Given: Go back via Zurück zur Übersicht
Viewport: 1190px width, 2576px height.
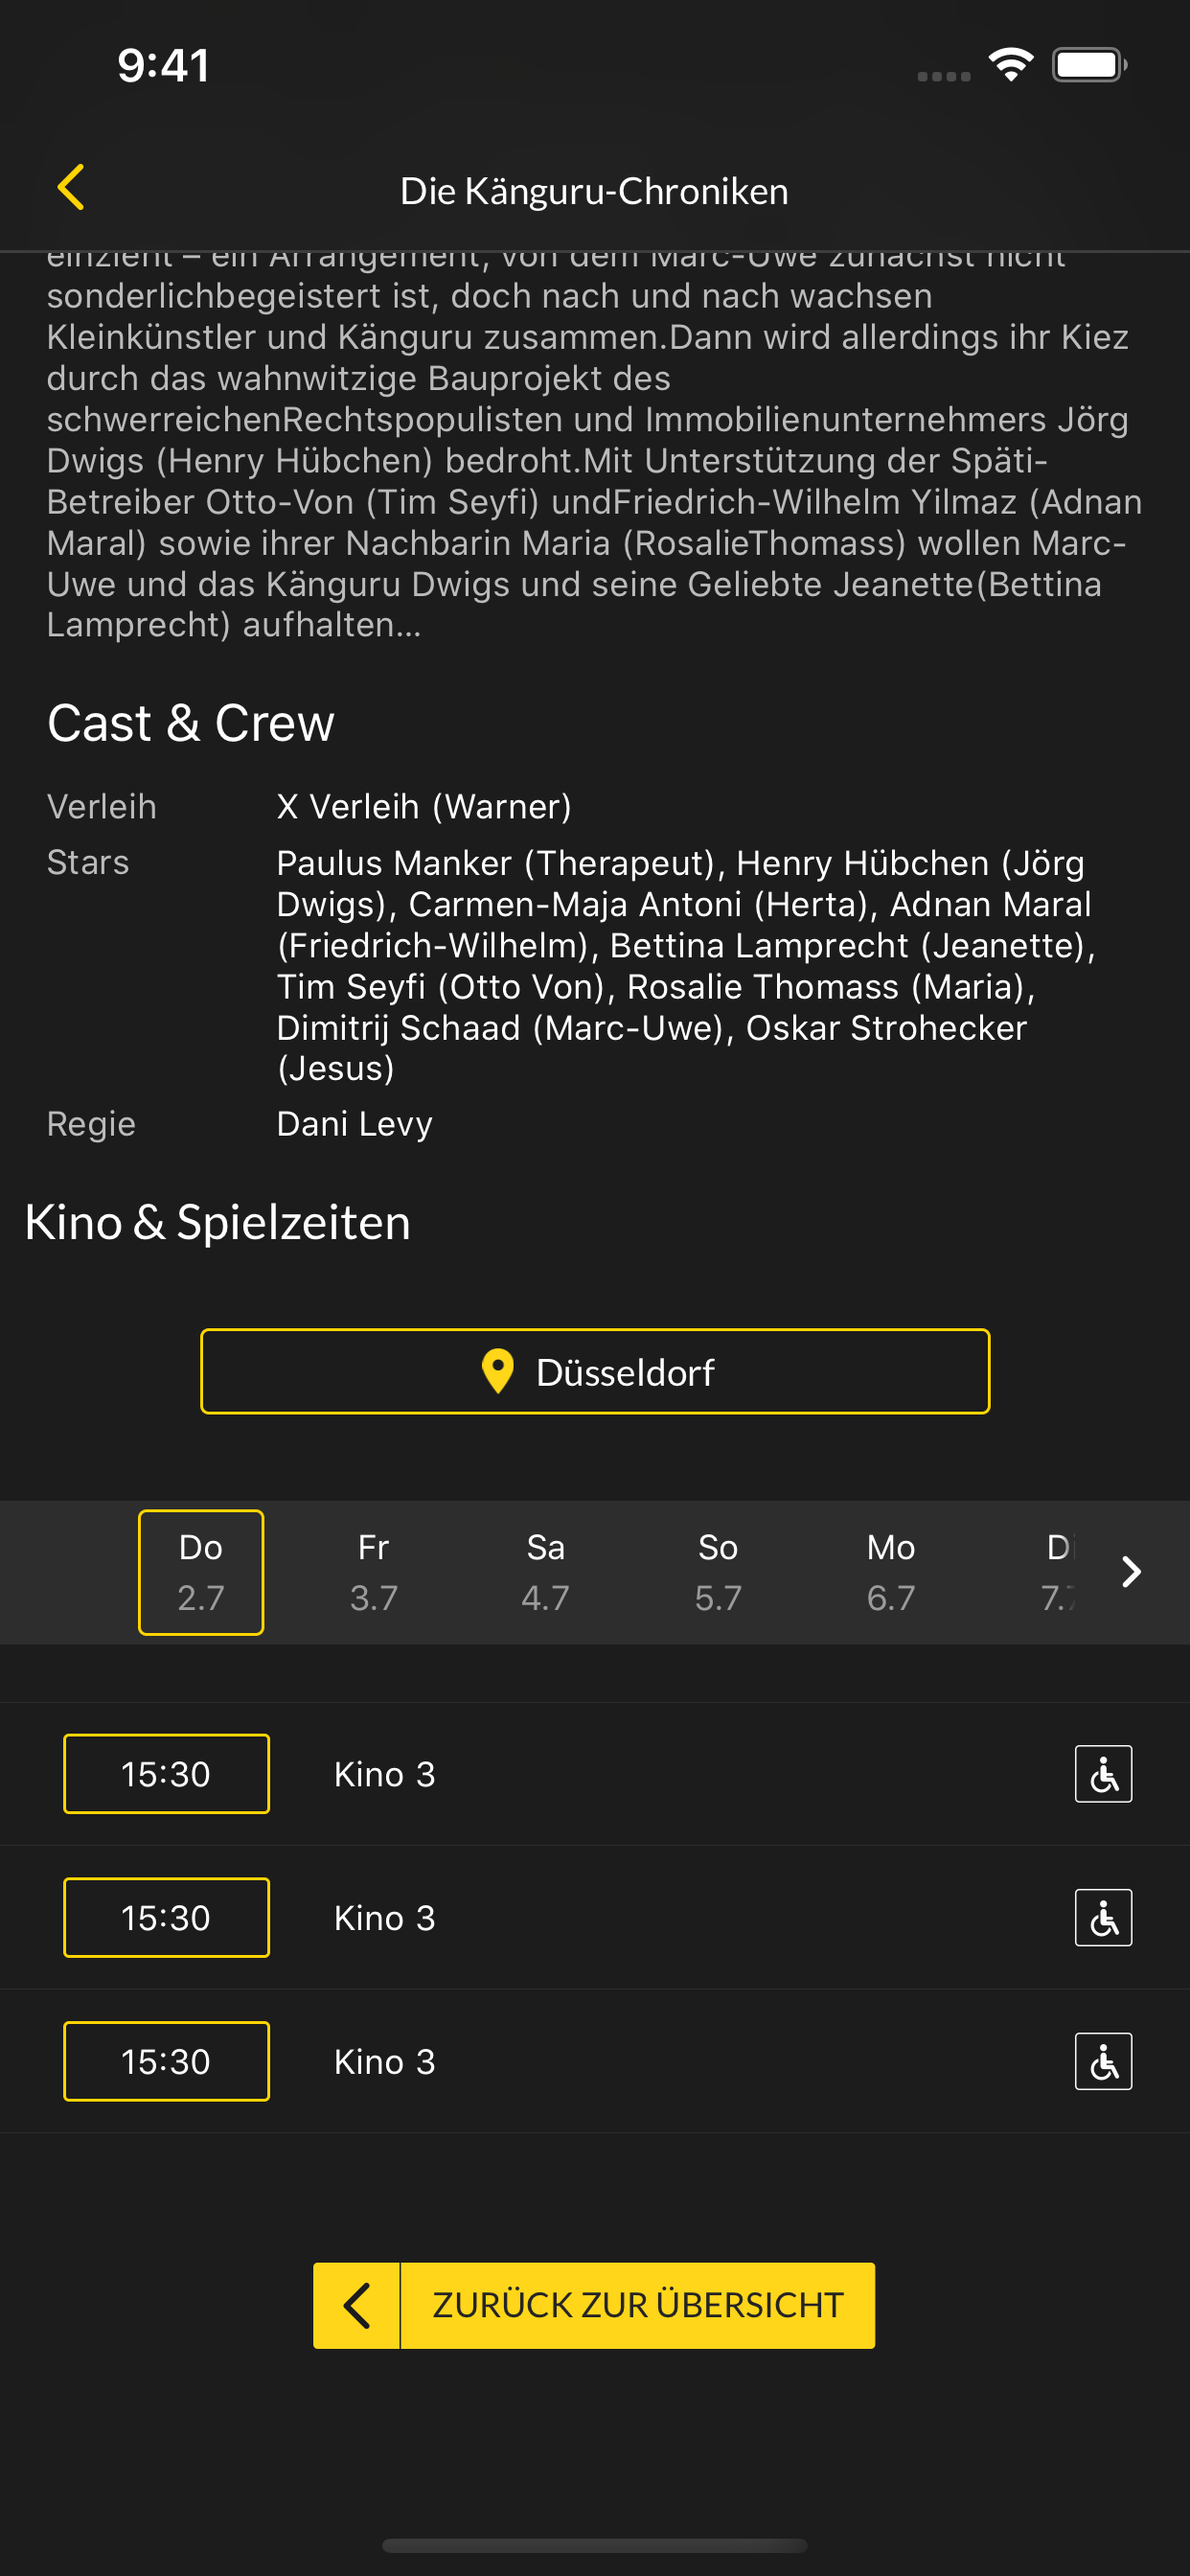Looking at the screenshot, I should coord(594,2306).
